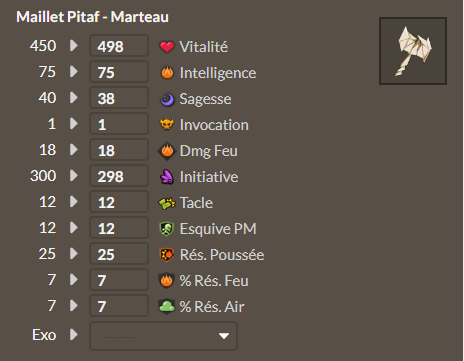Click the Esquive PM shield icon

coord(167,229)
